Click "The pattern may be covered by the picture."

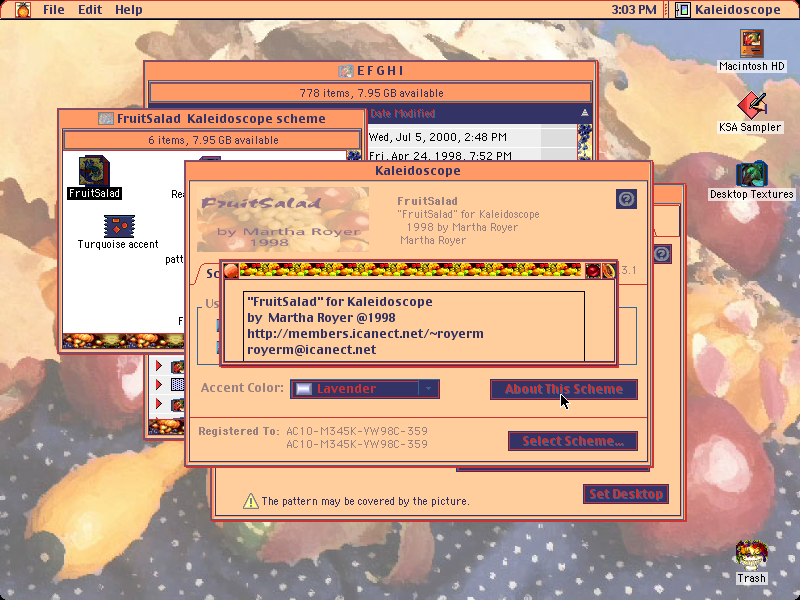(x=365, y=501)
